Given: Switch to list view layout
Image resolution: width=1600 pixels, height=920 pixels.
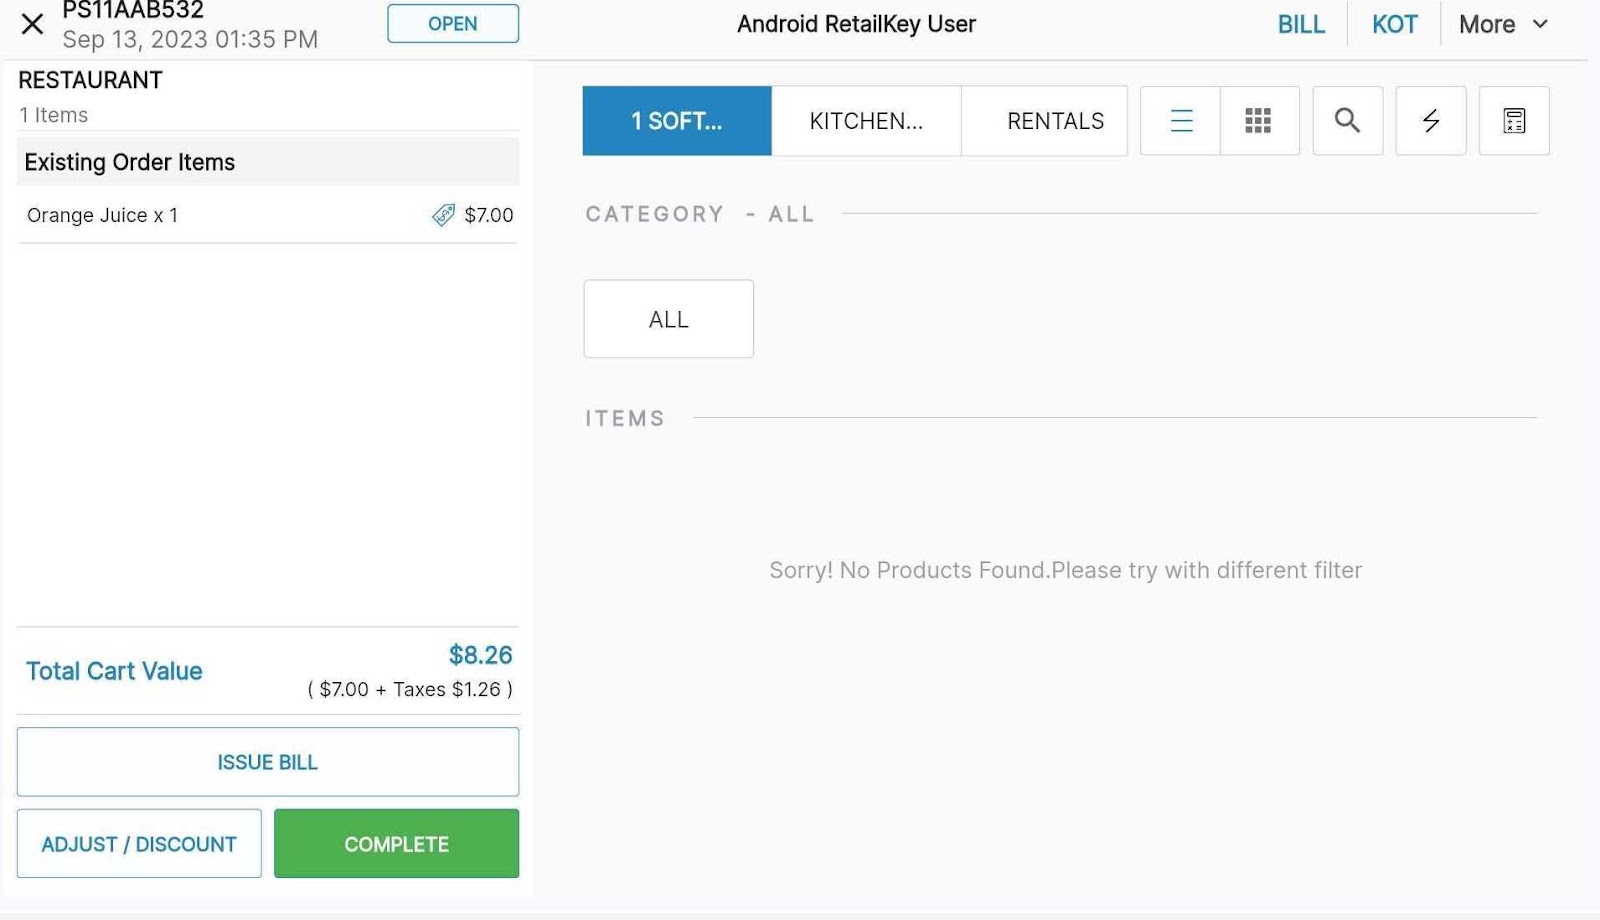Looking at the screenshot, I should [x=1181, y=121].
